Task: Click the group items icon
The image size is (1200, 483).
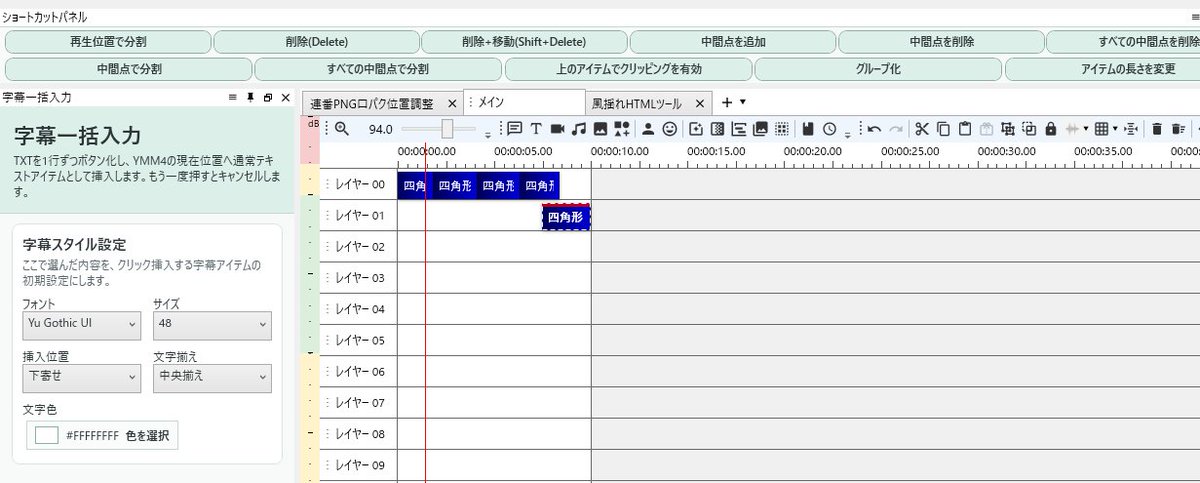Action: tap(1008, 129)
